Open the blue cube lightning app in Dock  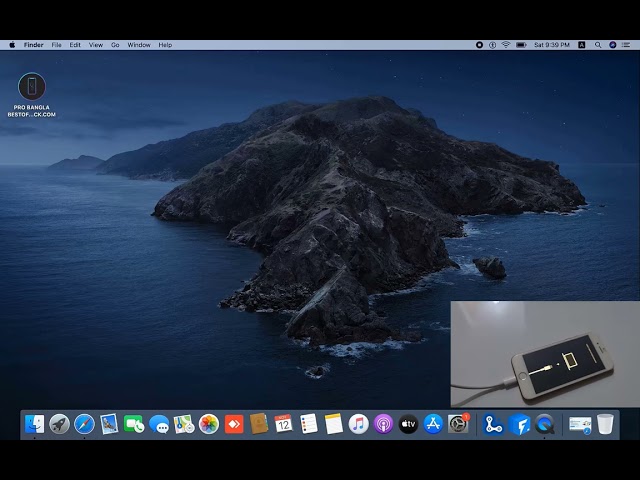(519, 424)
